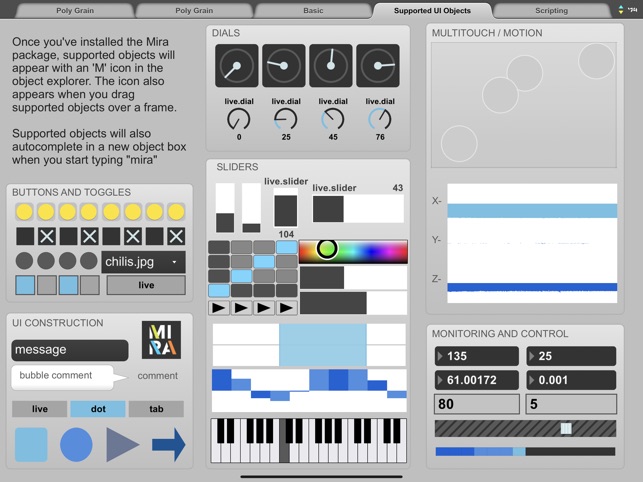
Task: Click the wide live text button
Action: coord(146,285)
